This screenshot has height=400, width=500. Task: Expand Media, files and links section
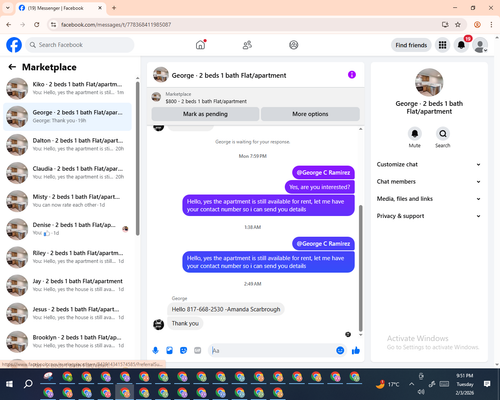[x=429, y=199]
